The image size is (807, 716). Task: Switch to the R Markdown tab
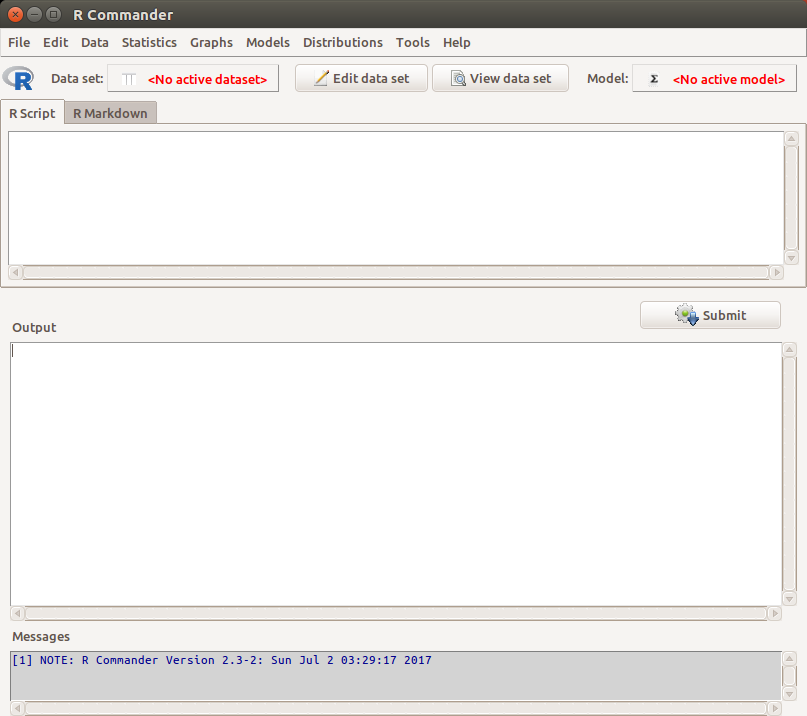pyautogui.click(x=110, y=113)
